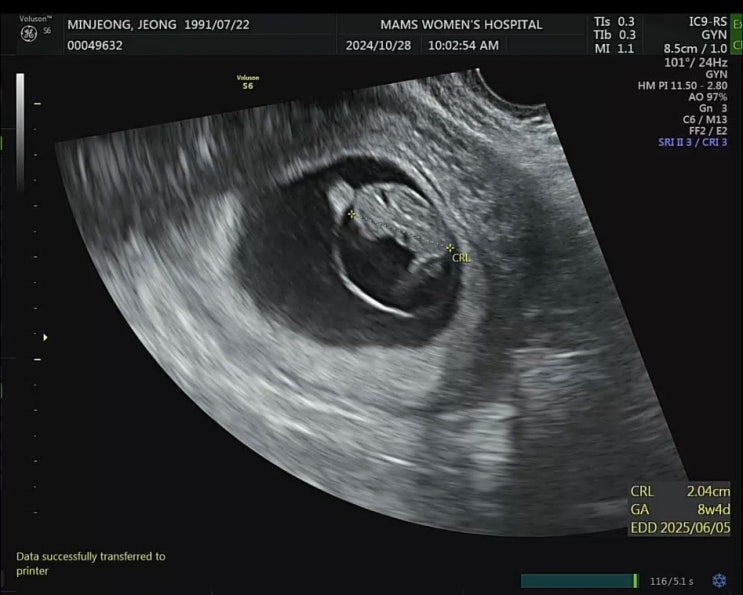This screenshot has width=743, height=595.
Task: Click the IC9-RS probe label
Action: 708,21
